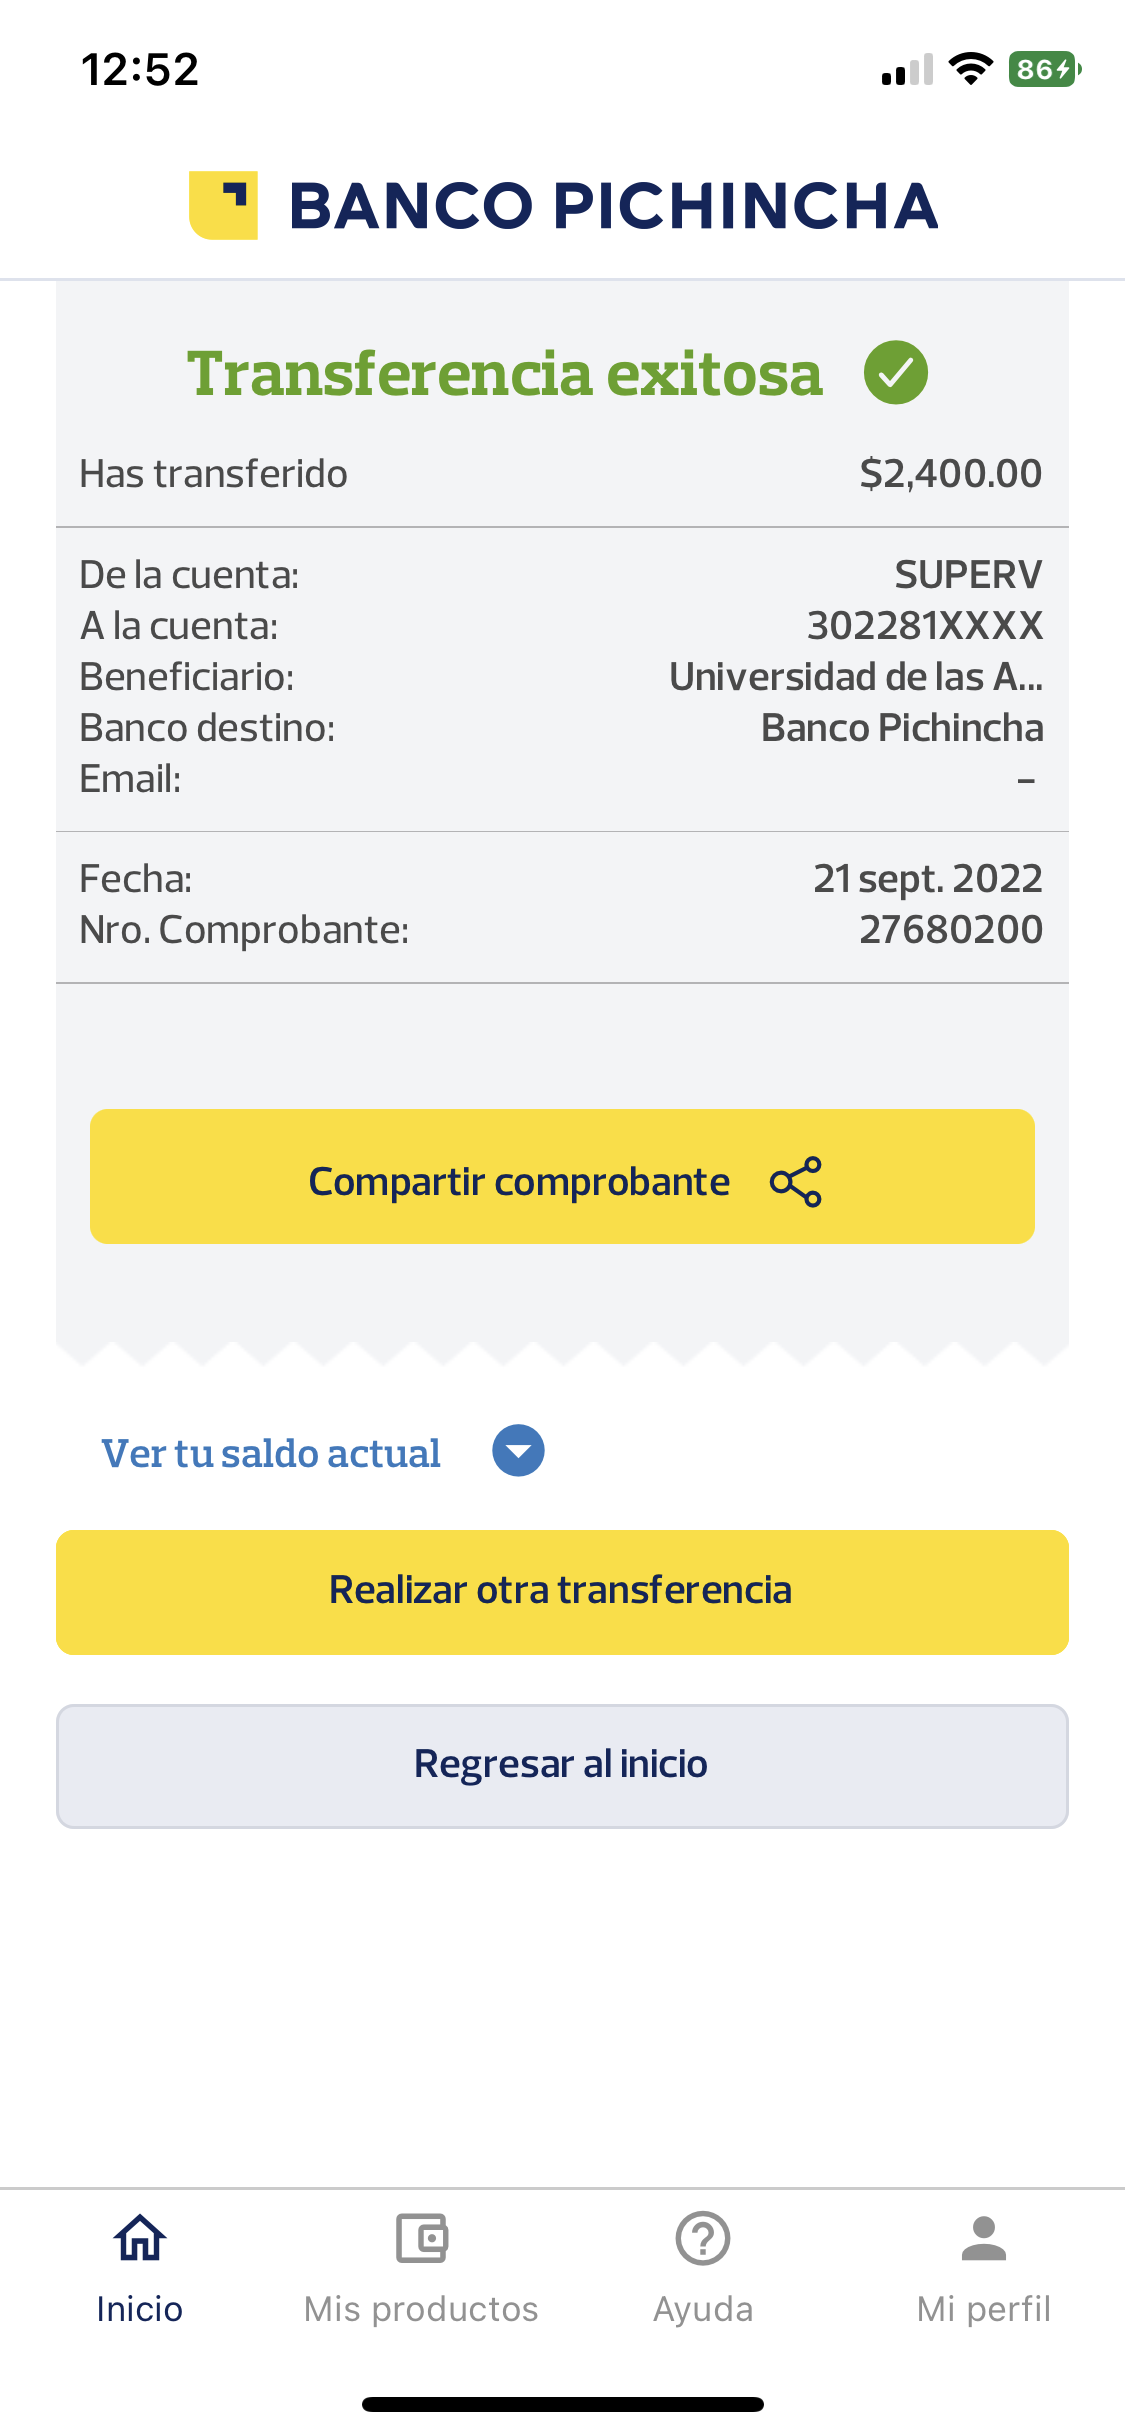This screenshot has height=2436, width=1125.
Task: Tap the truncated Universidad de las A... beneficiary
Action: 855,677
